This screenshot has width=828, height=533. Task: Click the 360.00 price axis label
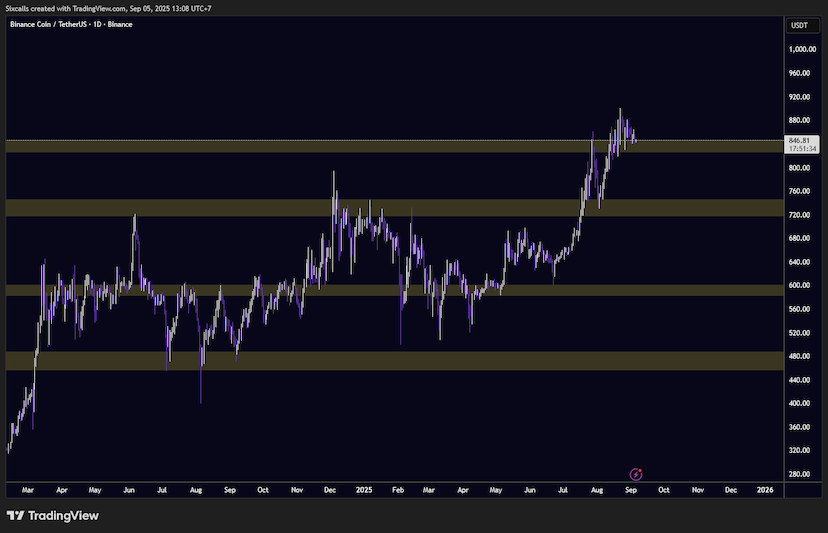click(x=799, y=426)
